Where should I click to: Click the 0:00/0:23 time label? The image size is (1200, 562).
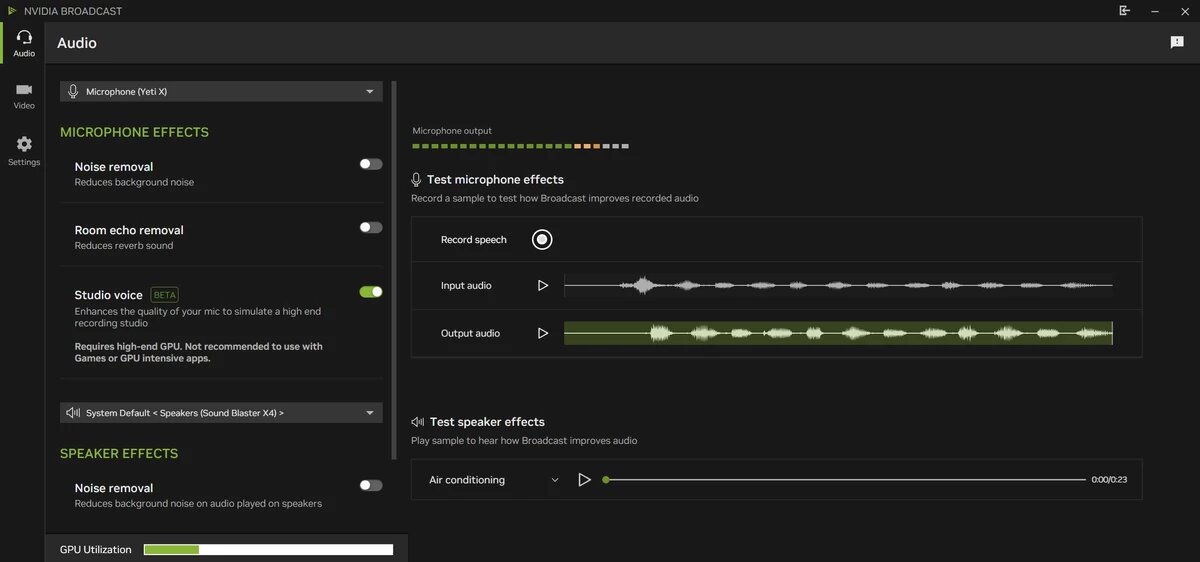(x=1109, y=480)
